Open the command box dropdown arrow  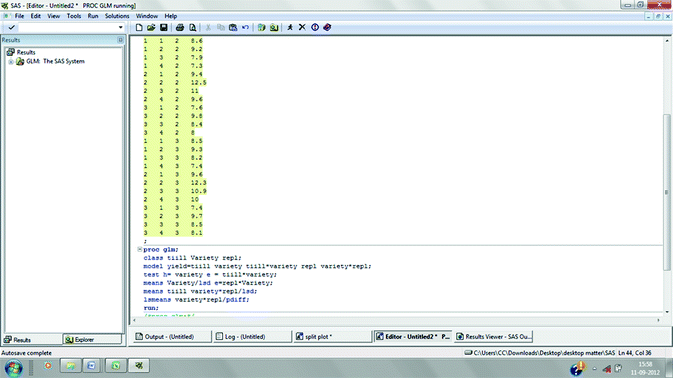(x=121, y=27)
